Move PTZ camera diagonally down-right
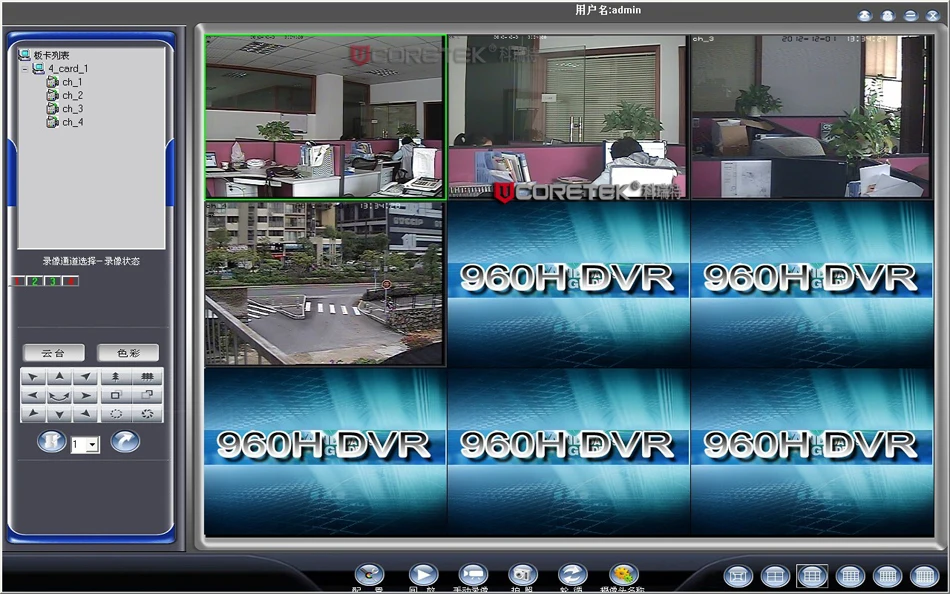This screenshot has width=950, height=594. click(85, 415)
